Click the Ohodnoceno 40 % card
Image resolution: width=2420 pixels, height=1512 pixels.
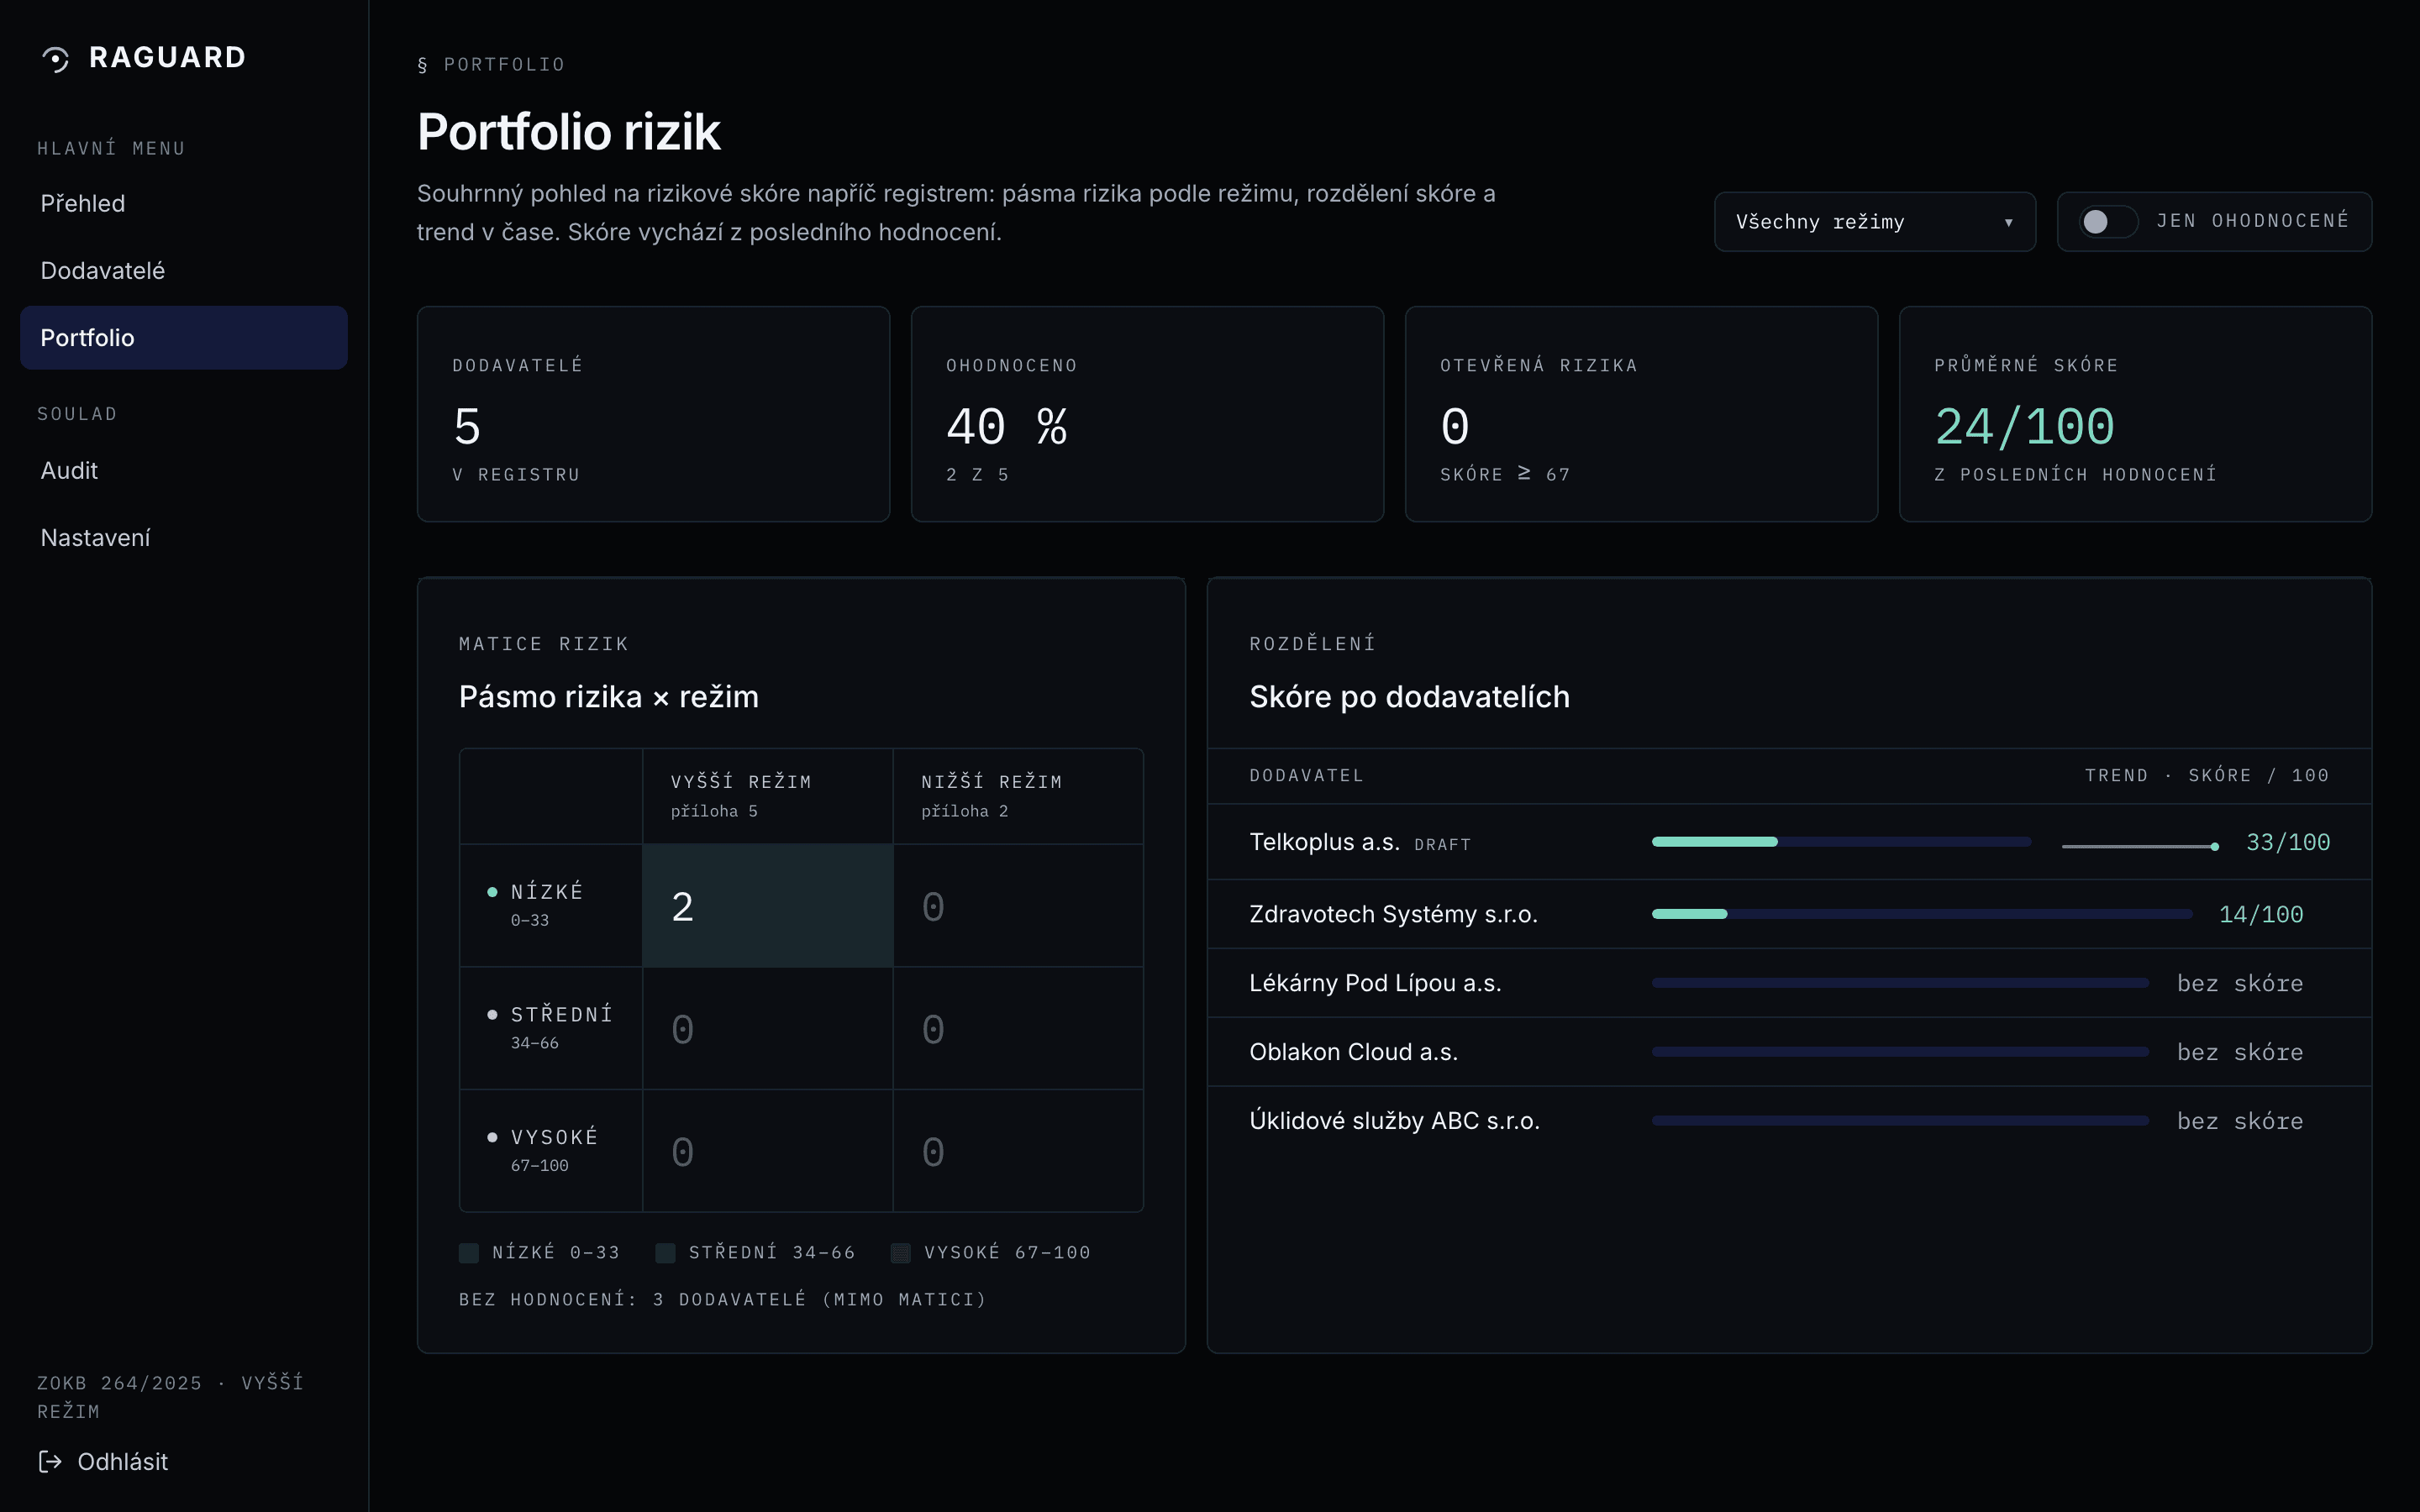click(1147, 414)
